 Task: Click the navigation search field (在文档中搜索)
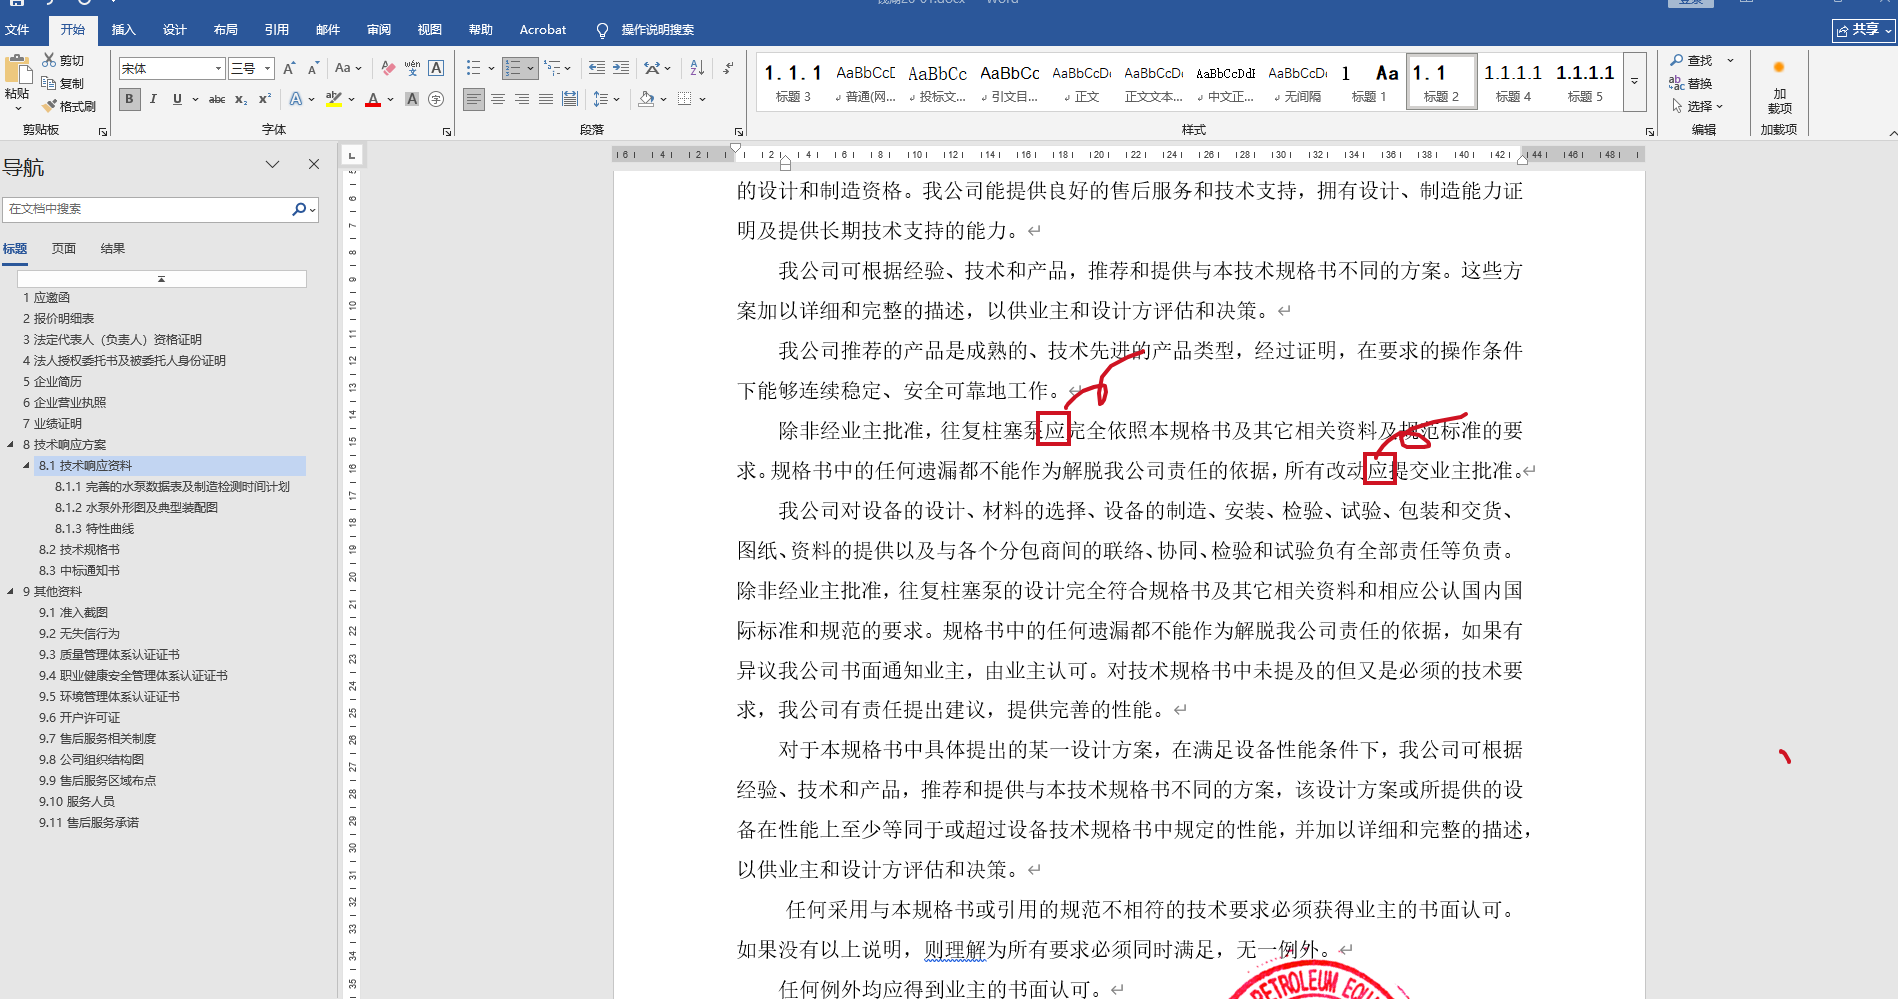pyautogui.click(x=147, y=209)
